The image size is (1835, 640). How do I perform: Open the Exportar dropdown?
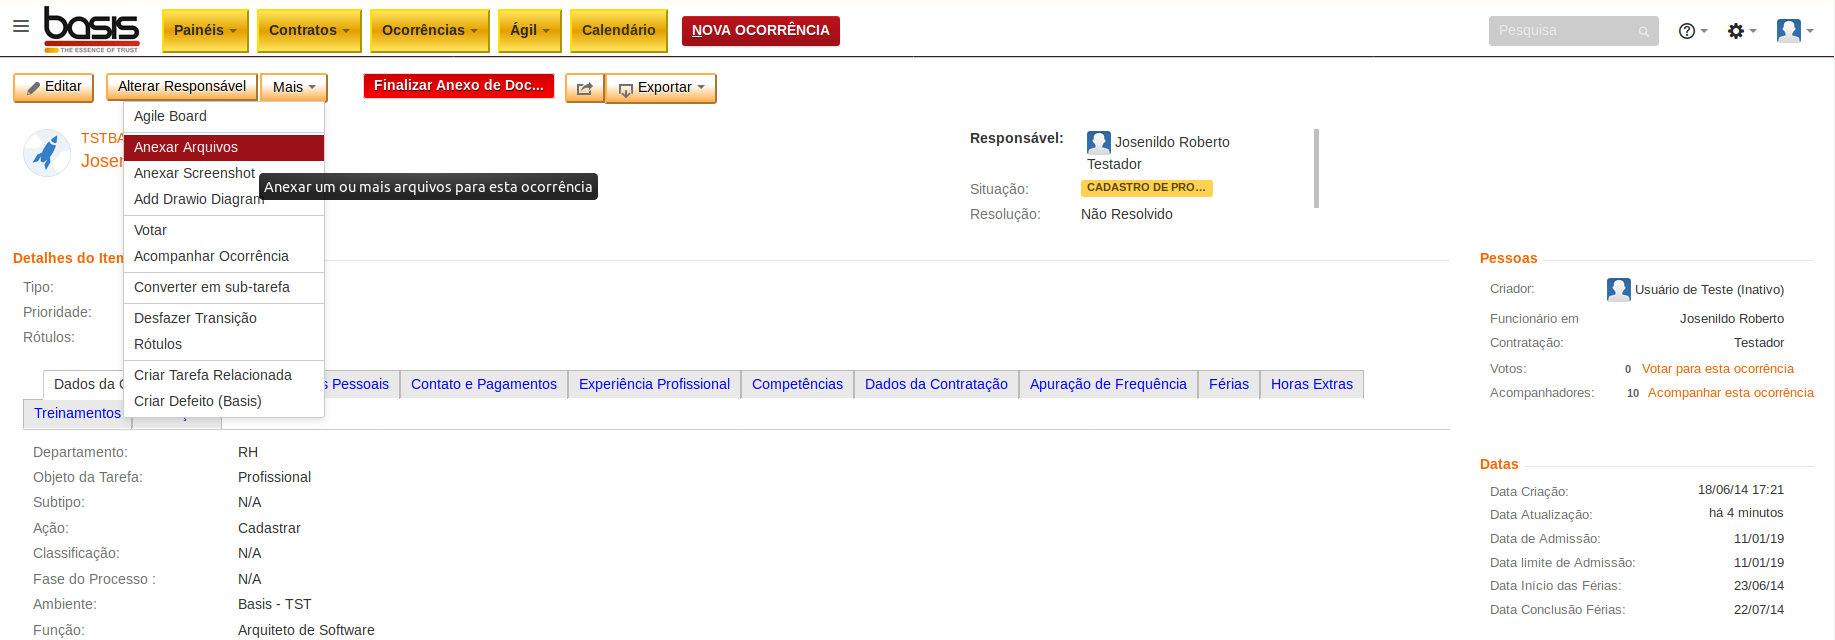[662, 88]
